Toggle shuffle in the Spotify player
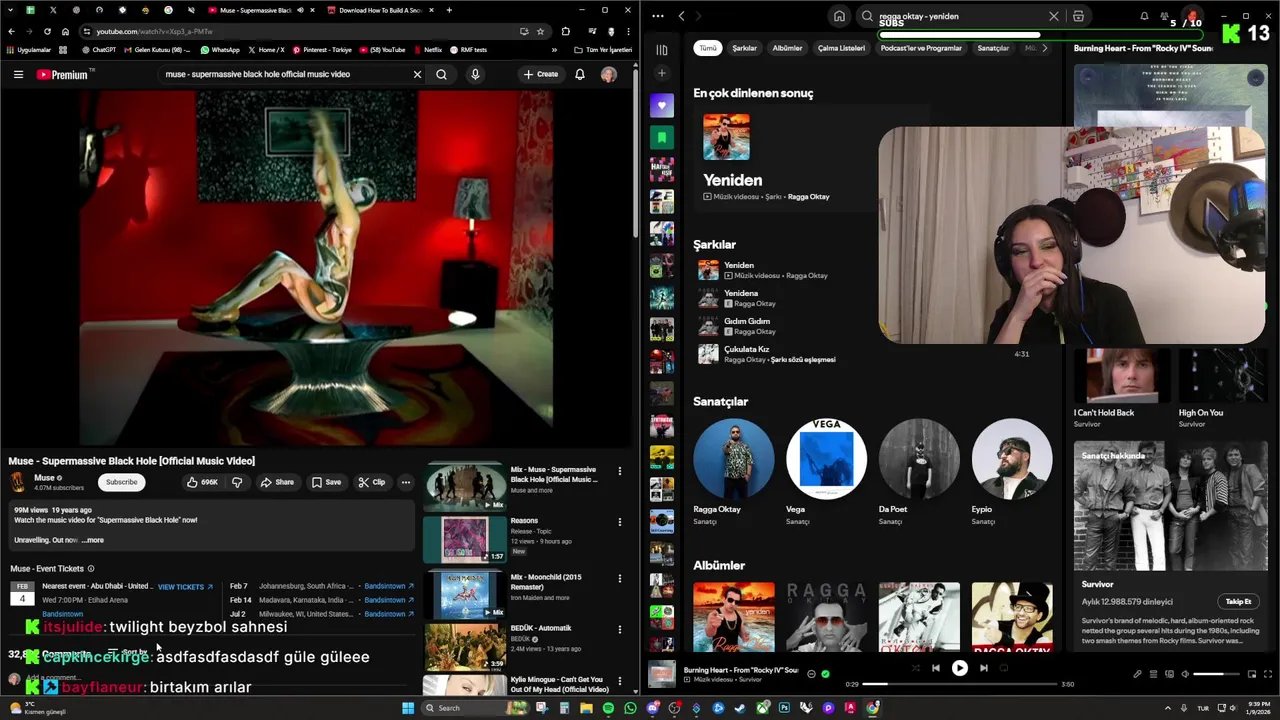This screenshot has width=1280, height=720. pyautogui.click(x=914, y=668)
